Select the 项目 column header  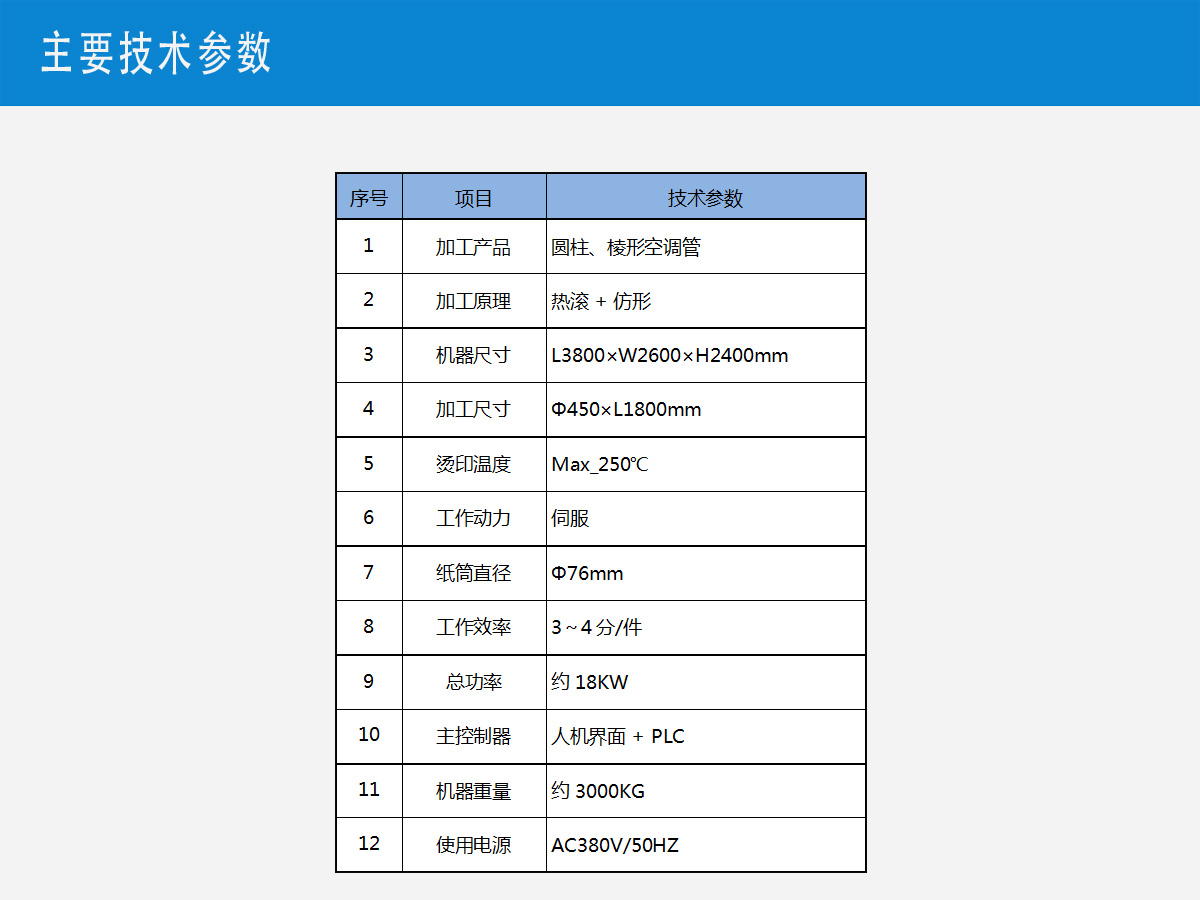coord(474,198)
